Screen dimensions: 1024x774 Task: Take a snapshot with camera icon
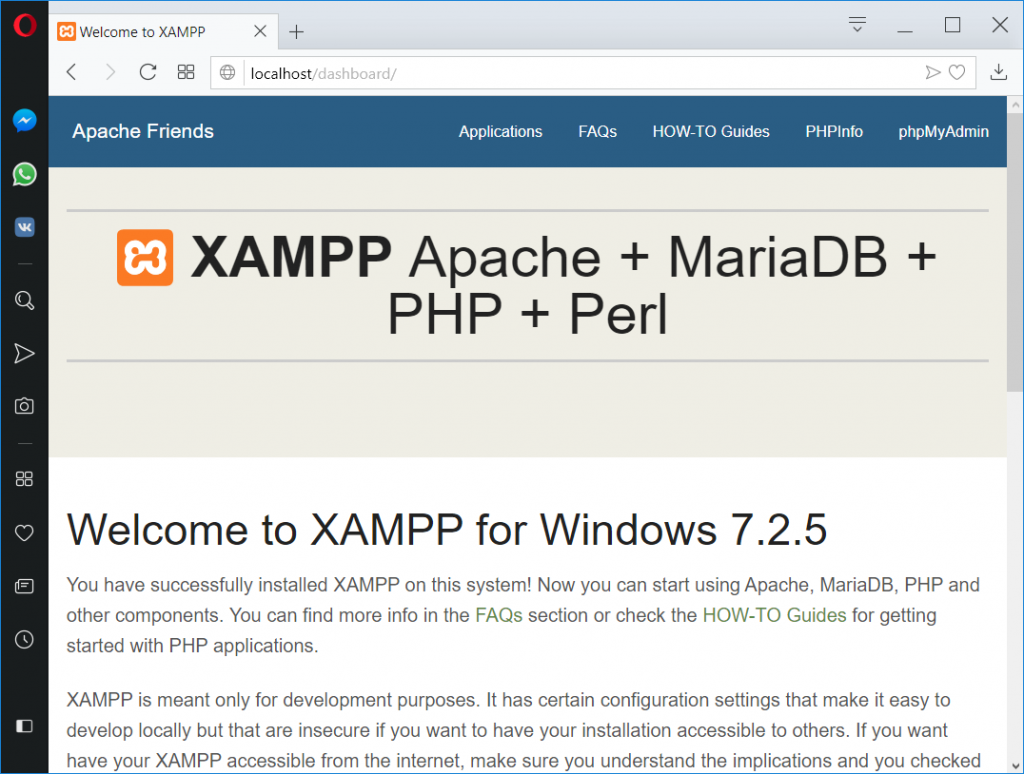coord(24,406)
